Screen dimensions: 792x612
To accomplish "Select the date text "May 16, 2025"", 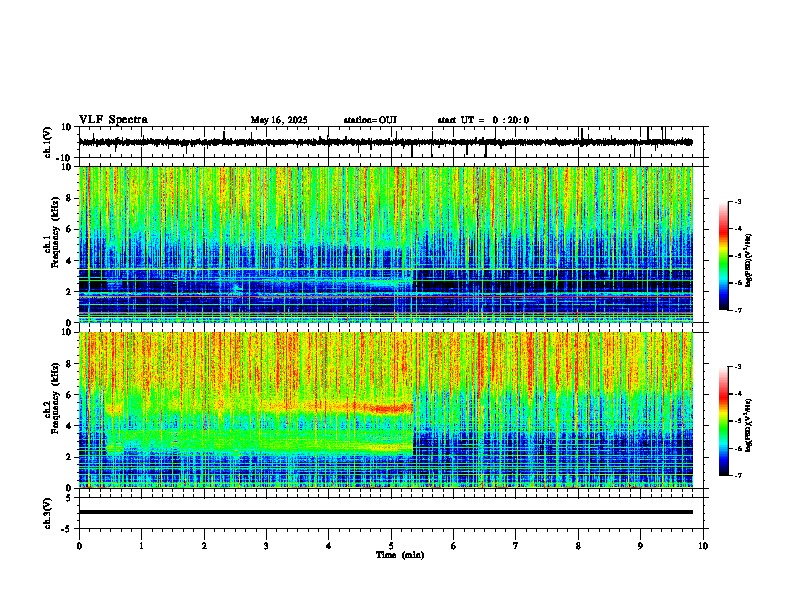I will [279, 120].
